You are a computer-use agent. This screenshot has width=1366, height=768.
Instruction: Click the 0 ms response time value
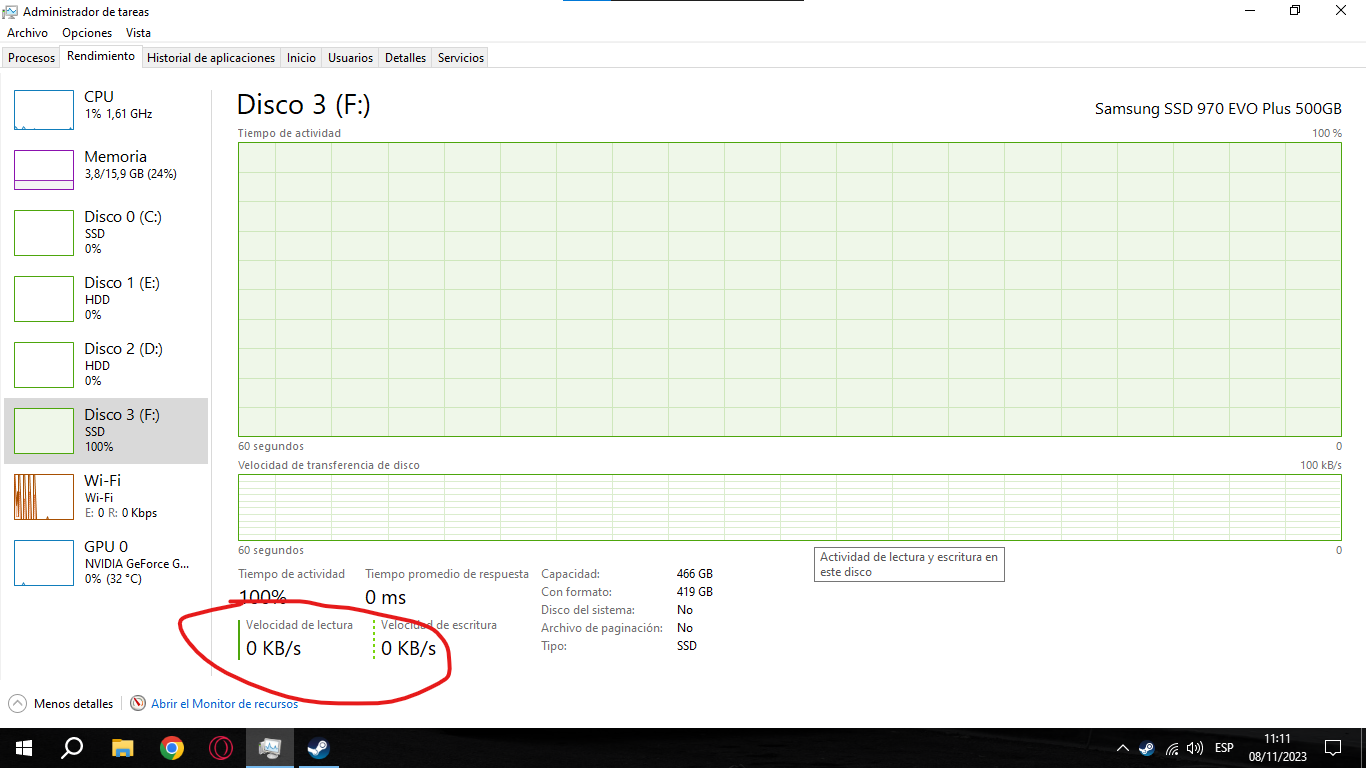click(x=386, y=597)
